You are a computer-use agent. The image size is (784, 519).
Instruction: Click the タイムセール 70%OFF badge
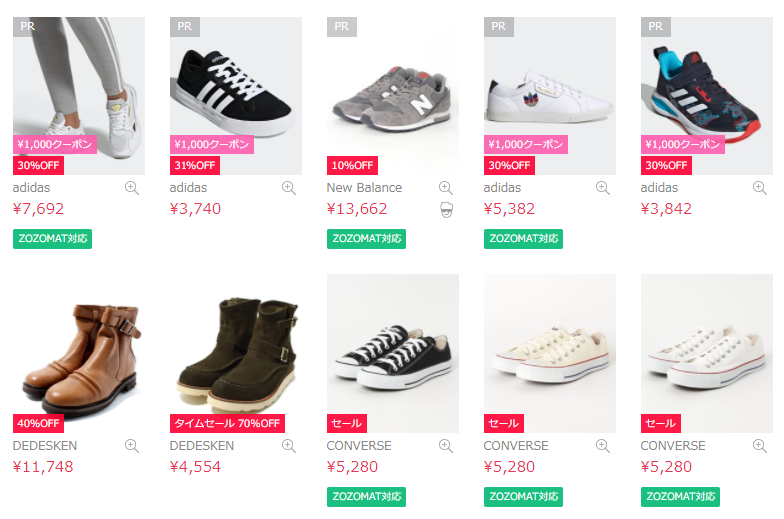click(227, 423)
